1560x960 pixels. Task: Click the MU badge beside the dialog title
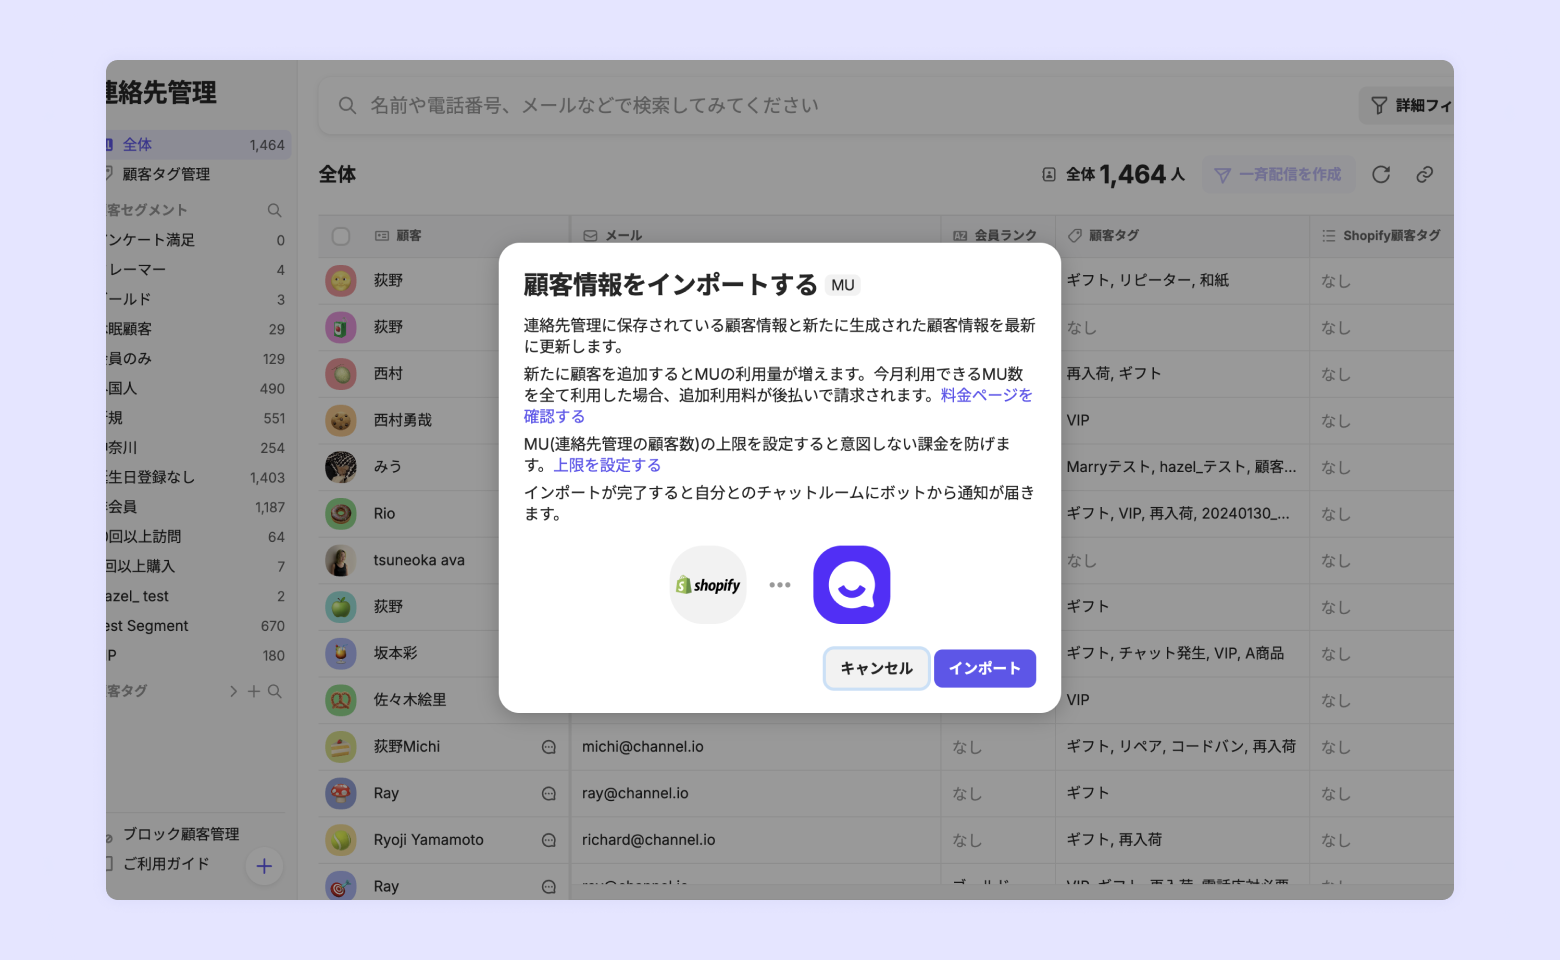[843, 285]
